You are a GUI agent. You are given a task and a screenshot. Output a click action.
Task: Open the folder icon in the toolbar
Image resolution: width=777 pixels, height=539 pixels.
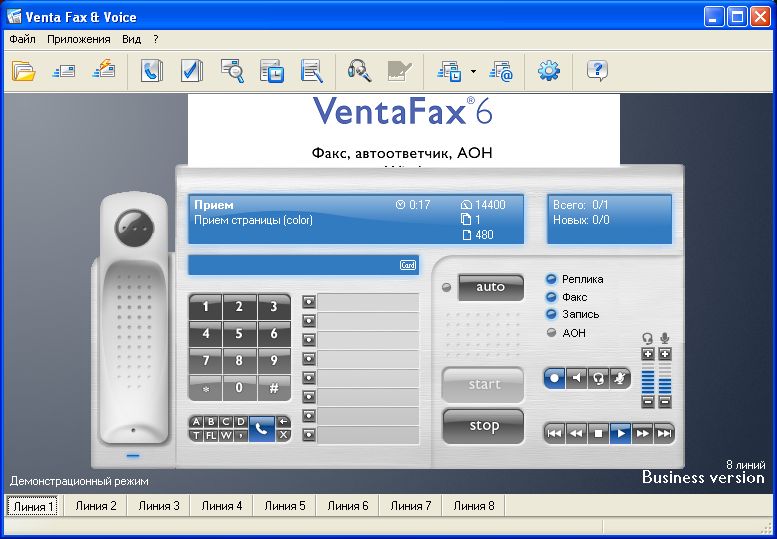(x=23, y=71)
